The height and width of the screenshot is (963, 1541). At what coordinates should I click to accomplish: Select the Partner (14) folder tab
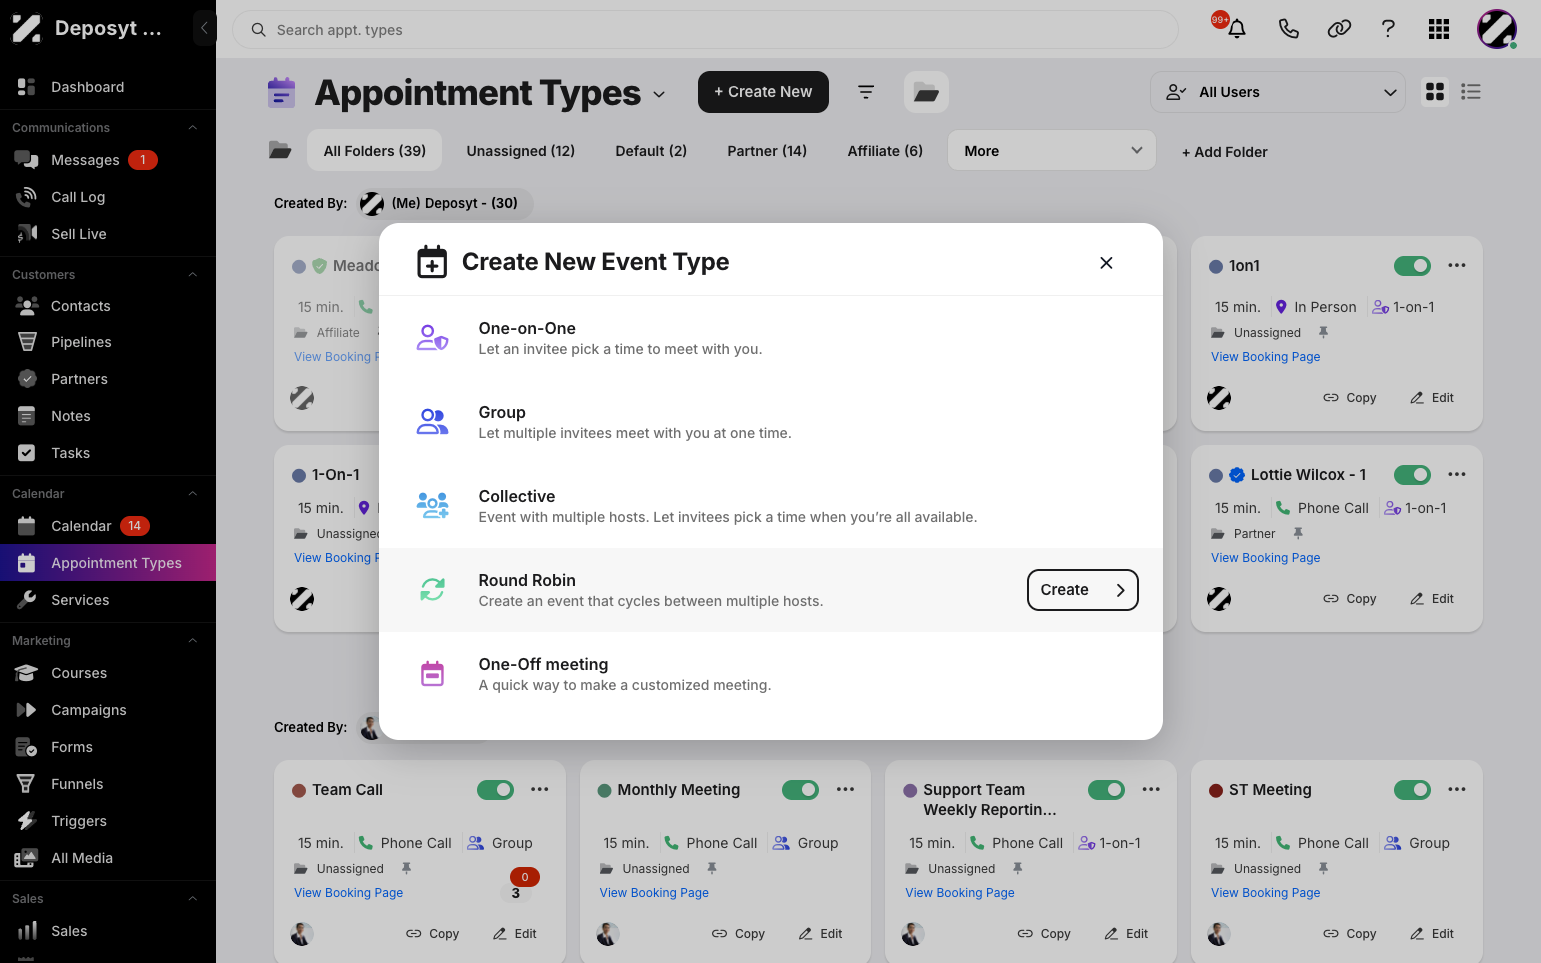point(767,151)
